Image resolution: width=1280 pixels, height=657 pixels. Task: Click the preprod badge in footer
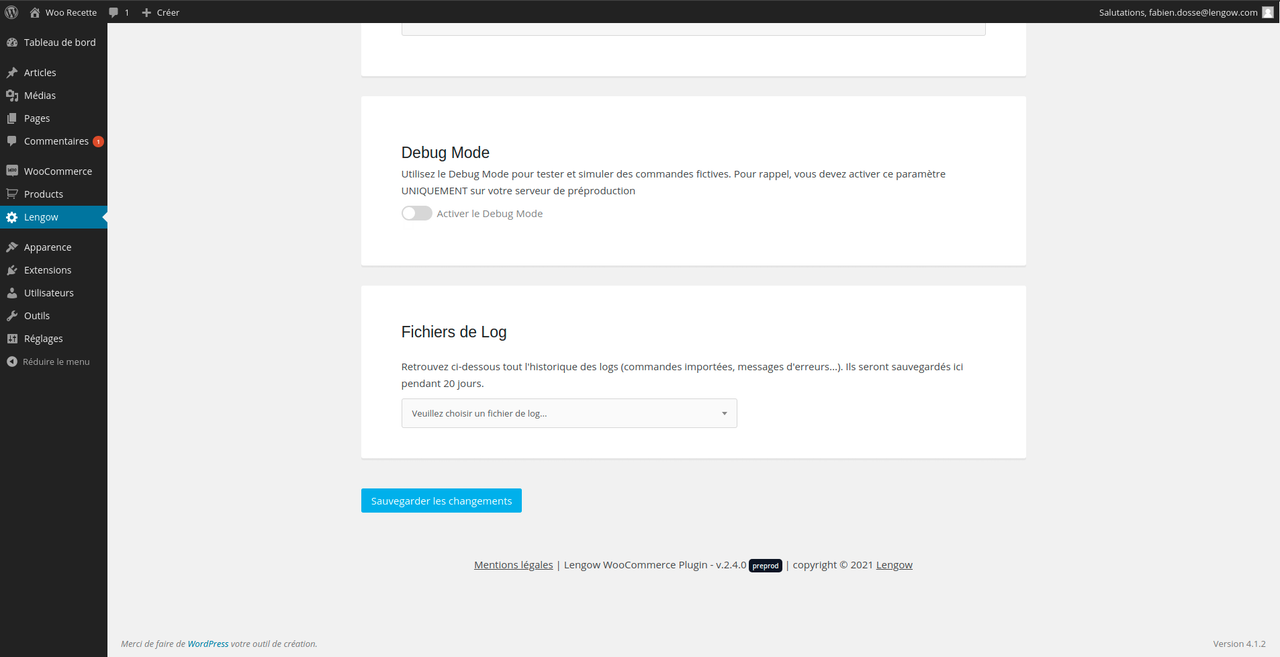pos(765,565)
